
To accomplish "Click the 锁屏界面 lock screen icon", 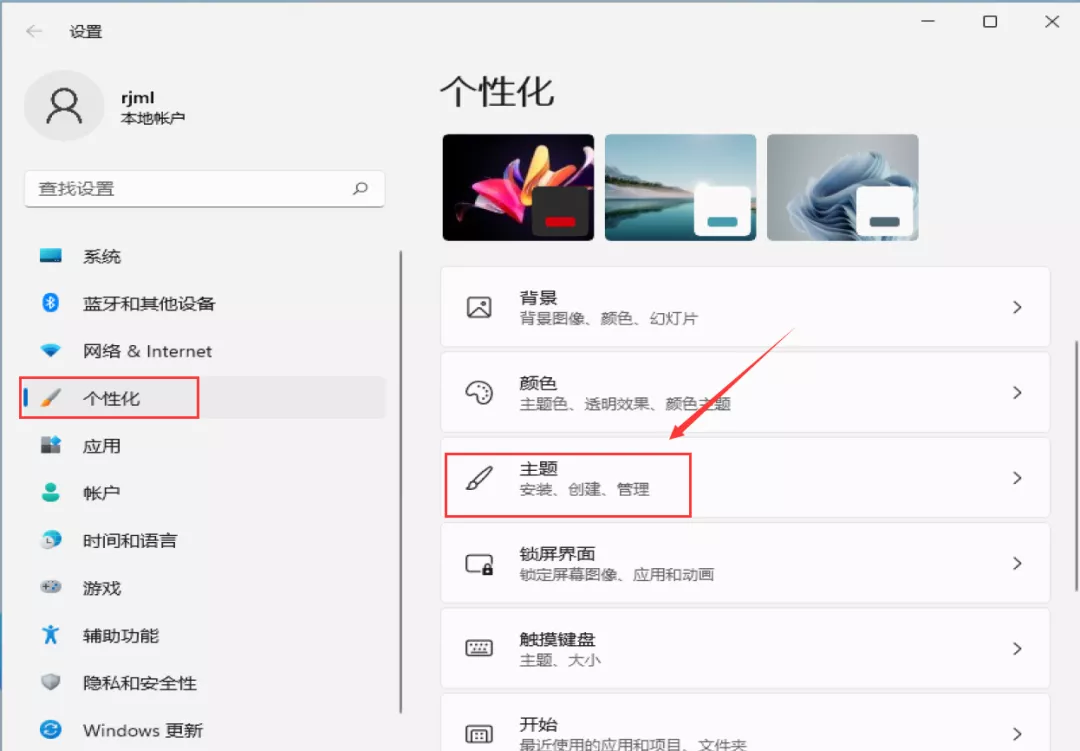I will (x=479, y=564).
